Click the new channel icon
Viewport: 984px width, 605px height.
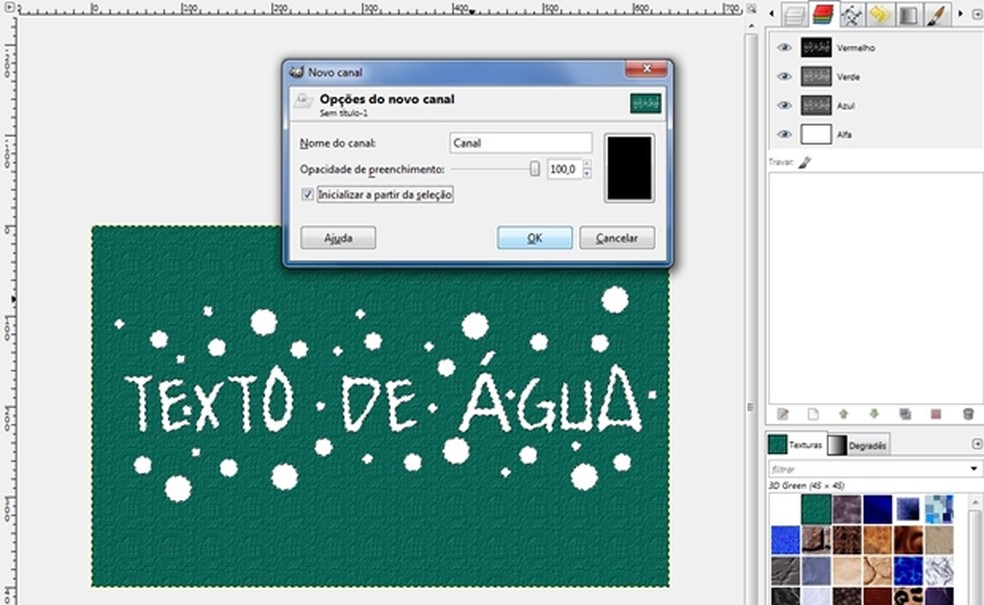click(813, 414)
